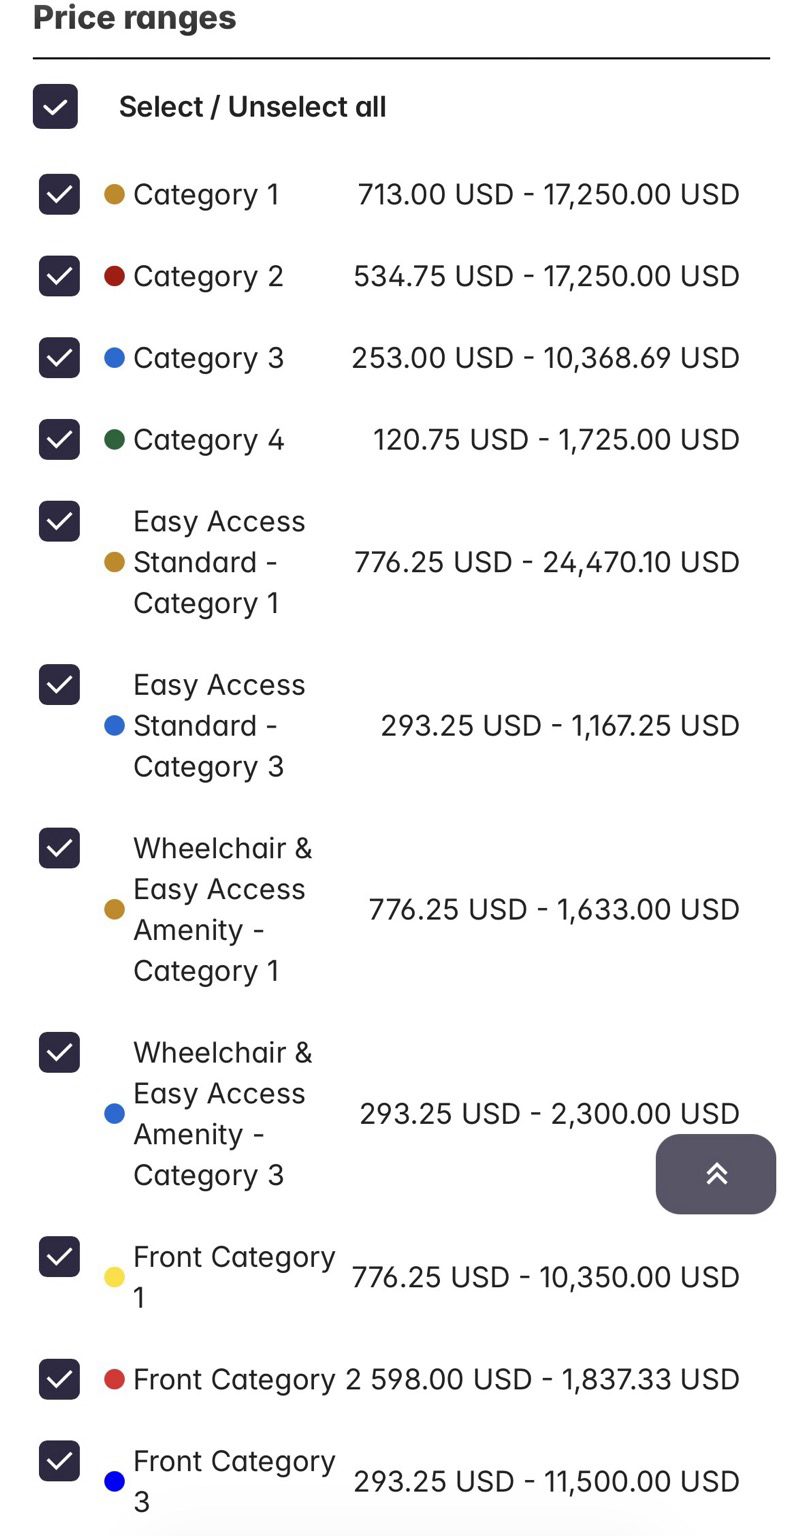The width and height of the screenshot is (803, 1536).
Task: Toggle the Category 4 checkbox
Action: tap(59, 439)
